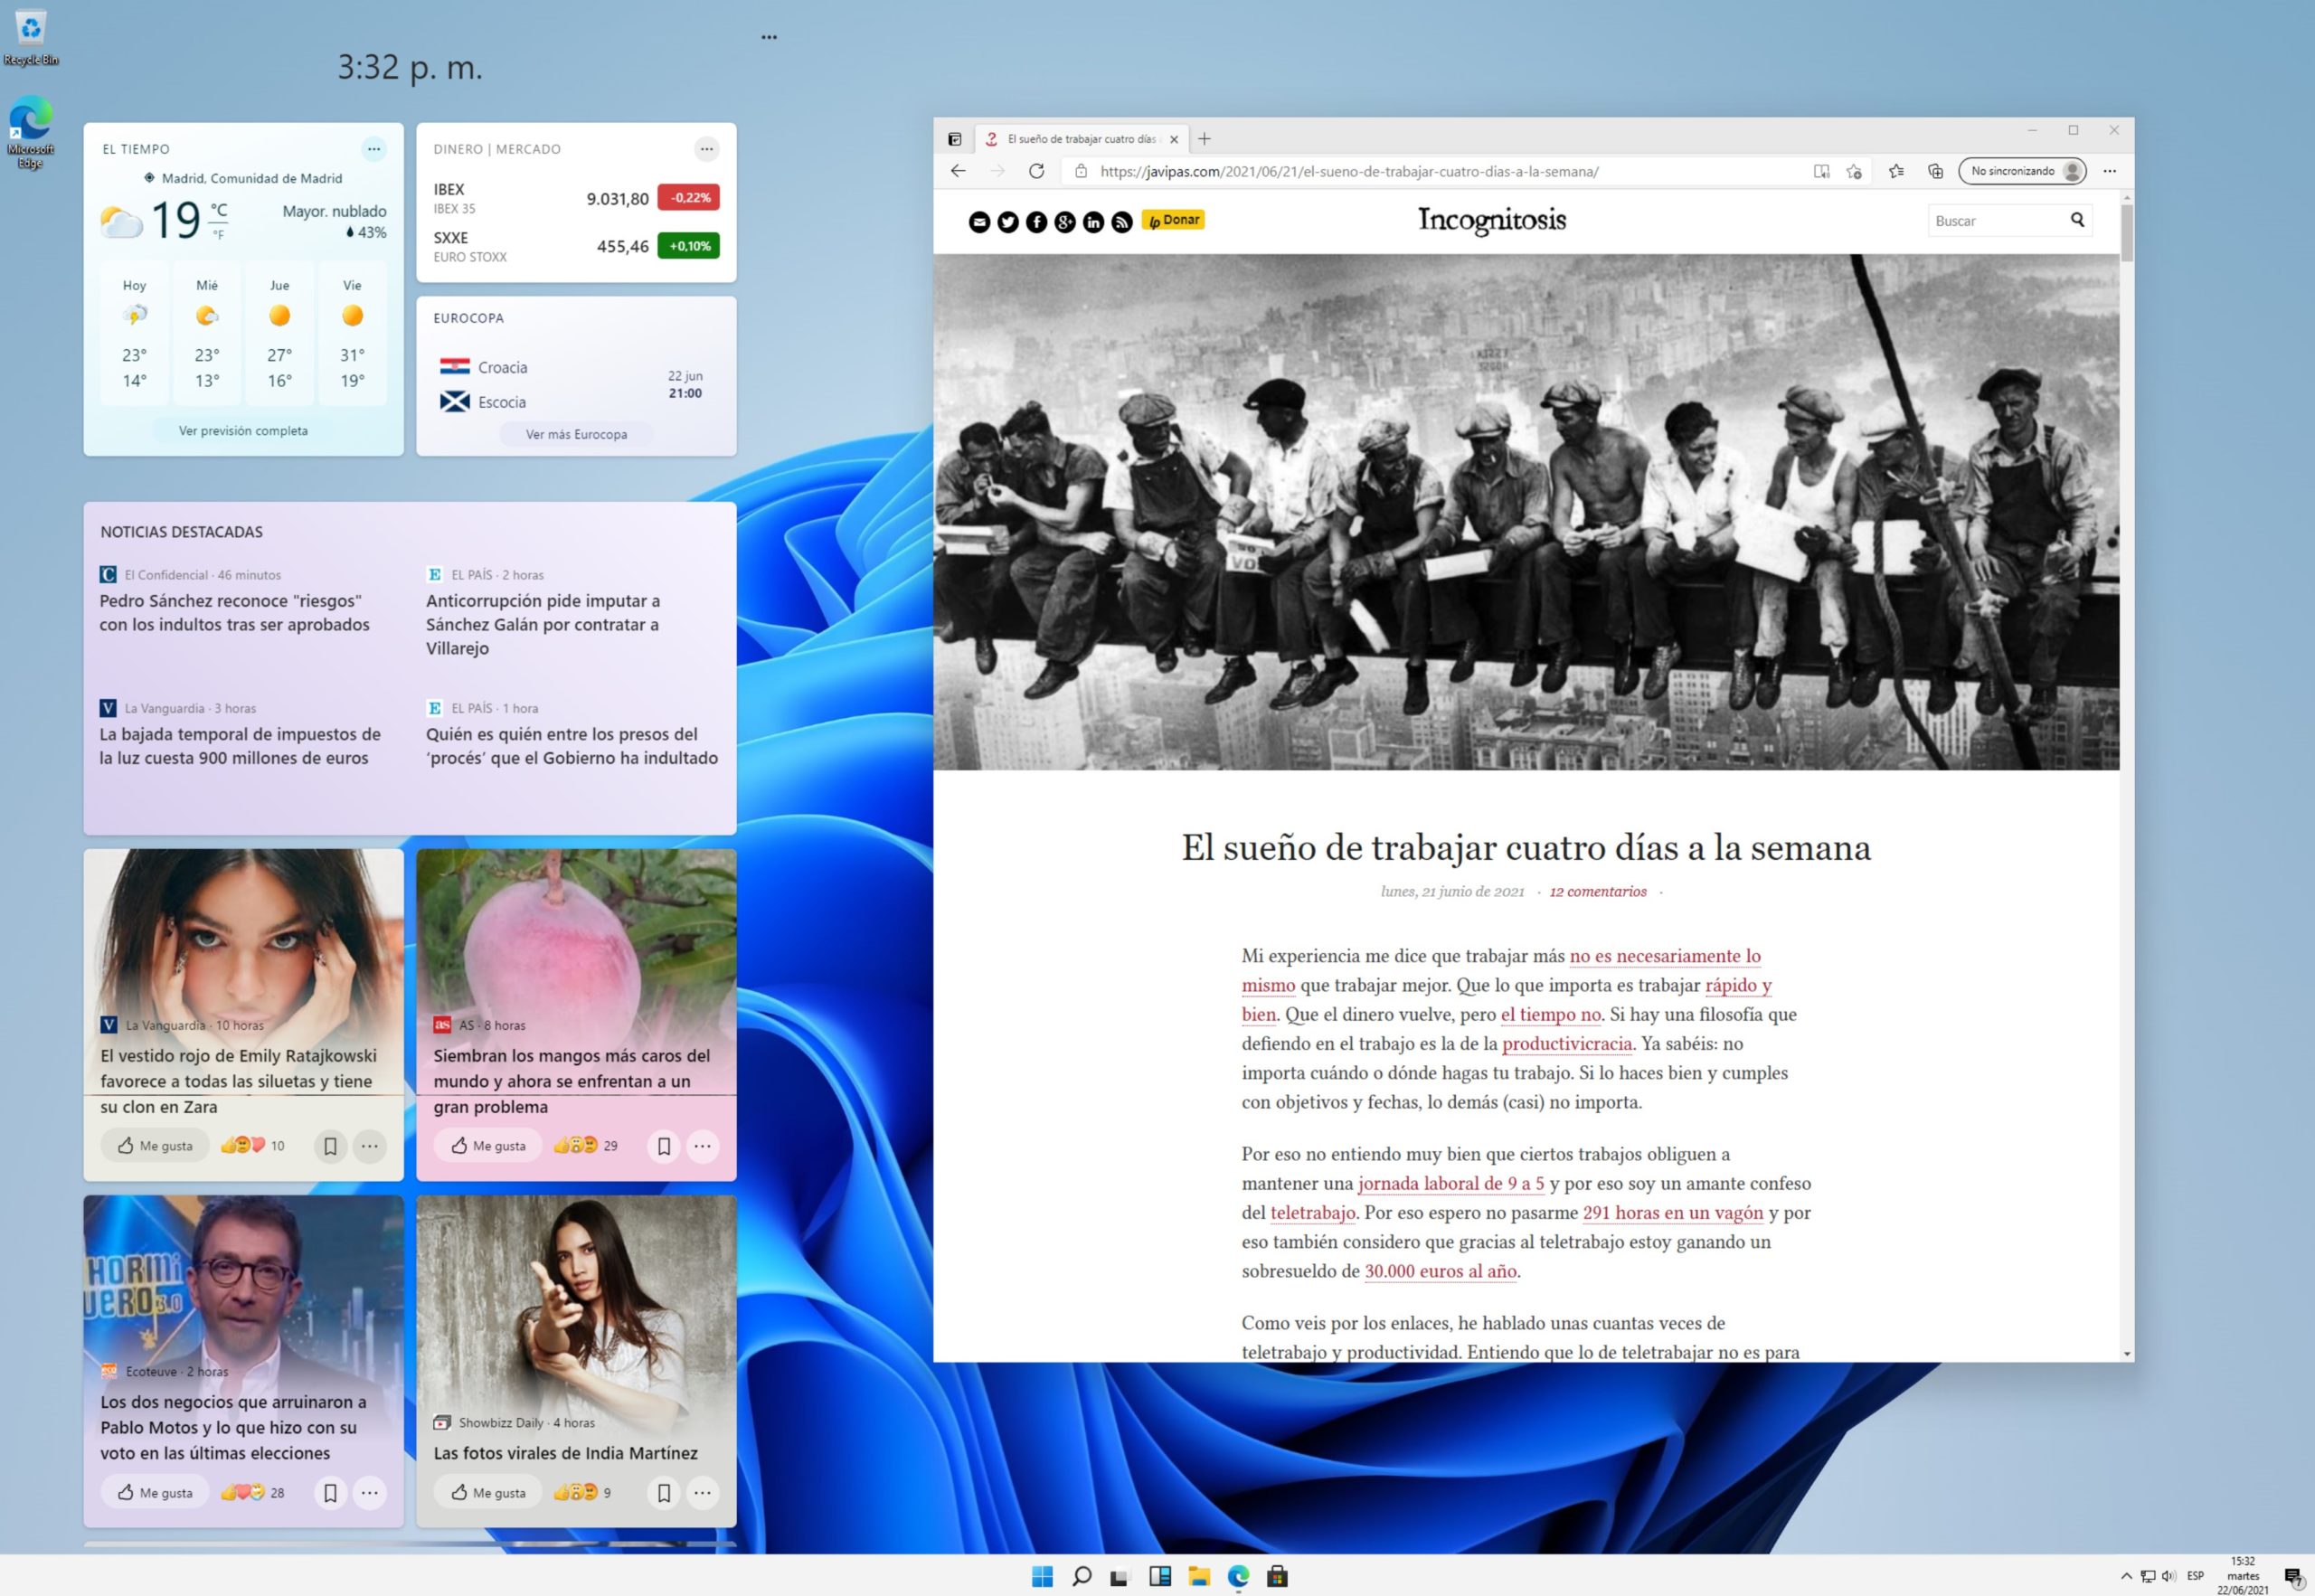Toggle save bookmark on mangos article
The height and width of the screenshot is (1596, 2315).
[663, 1146]
